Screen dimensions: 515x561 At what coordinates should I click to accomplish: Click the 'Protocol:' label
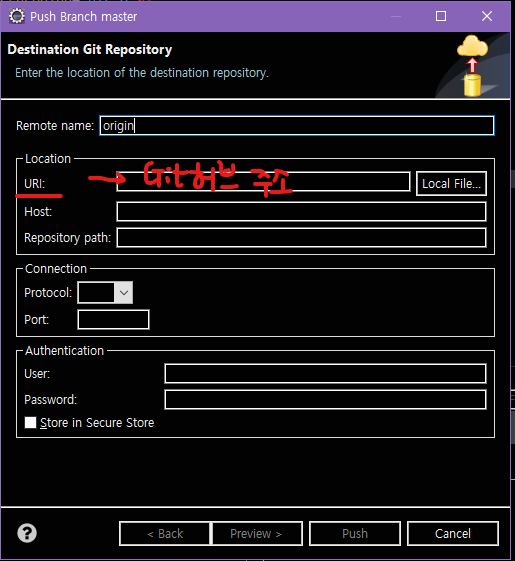point(48,293)
